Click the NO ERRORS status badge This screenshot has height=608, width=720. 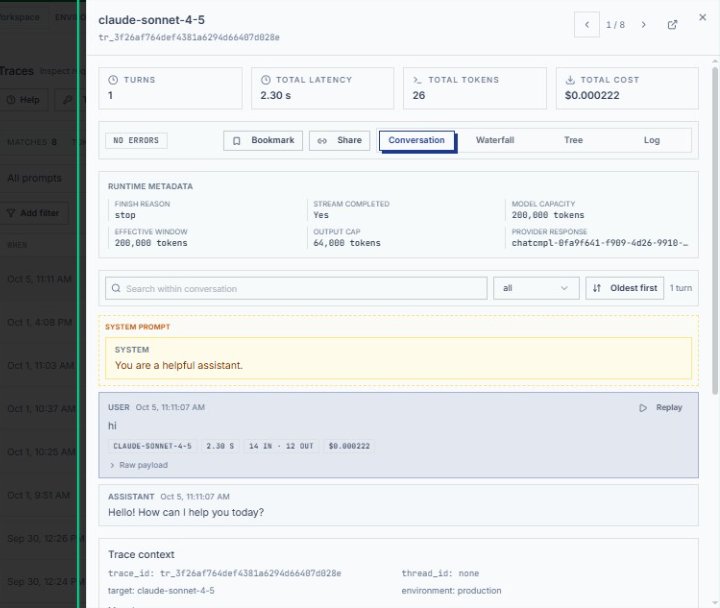point(136,141)
